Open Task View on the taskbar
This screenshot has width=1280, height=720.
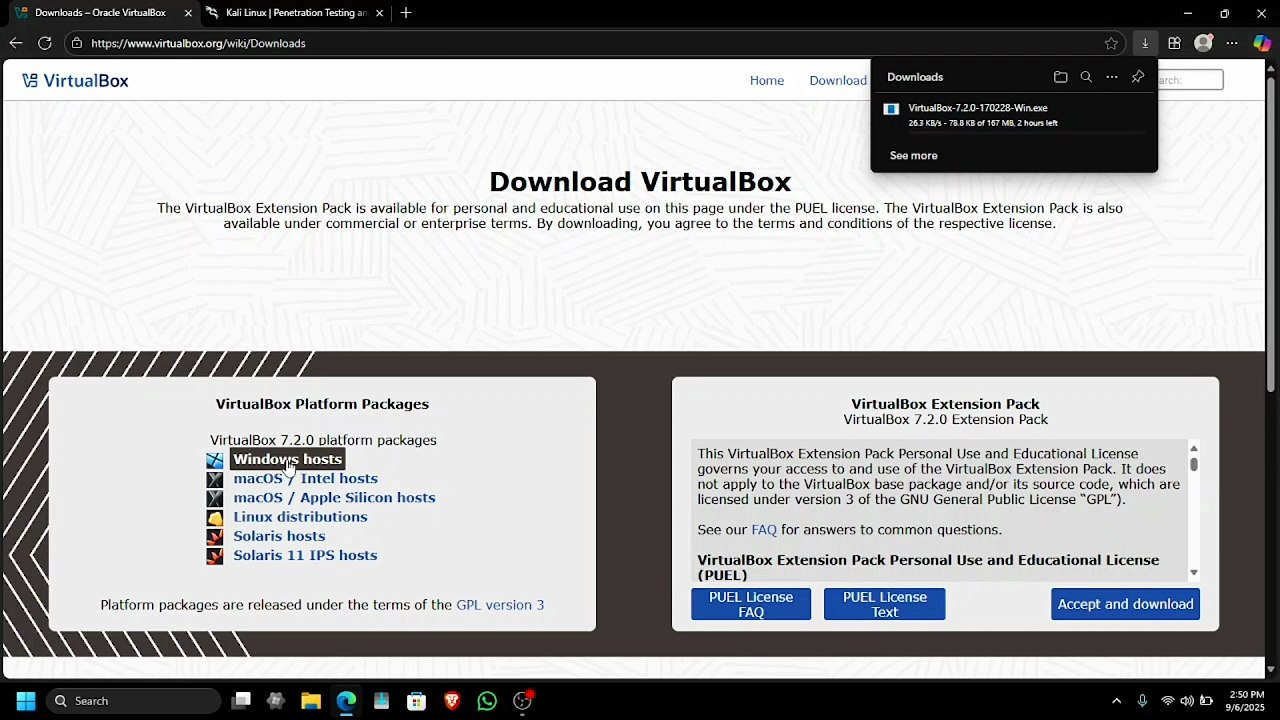point(241,701)
